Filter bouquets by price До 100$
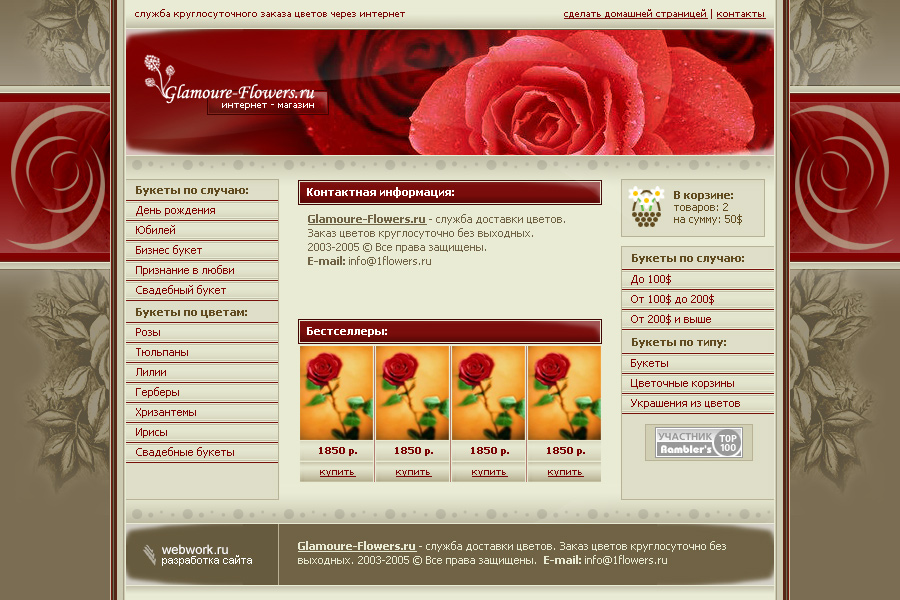The image size is (900, 600). pos(651,279)
